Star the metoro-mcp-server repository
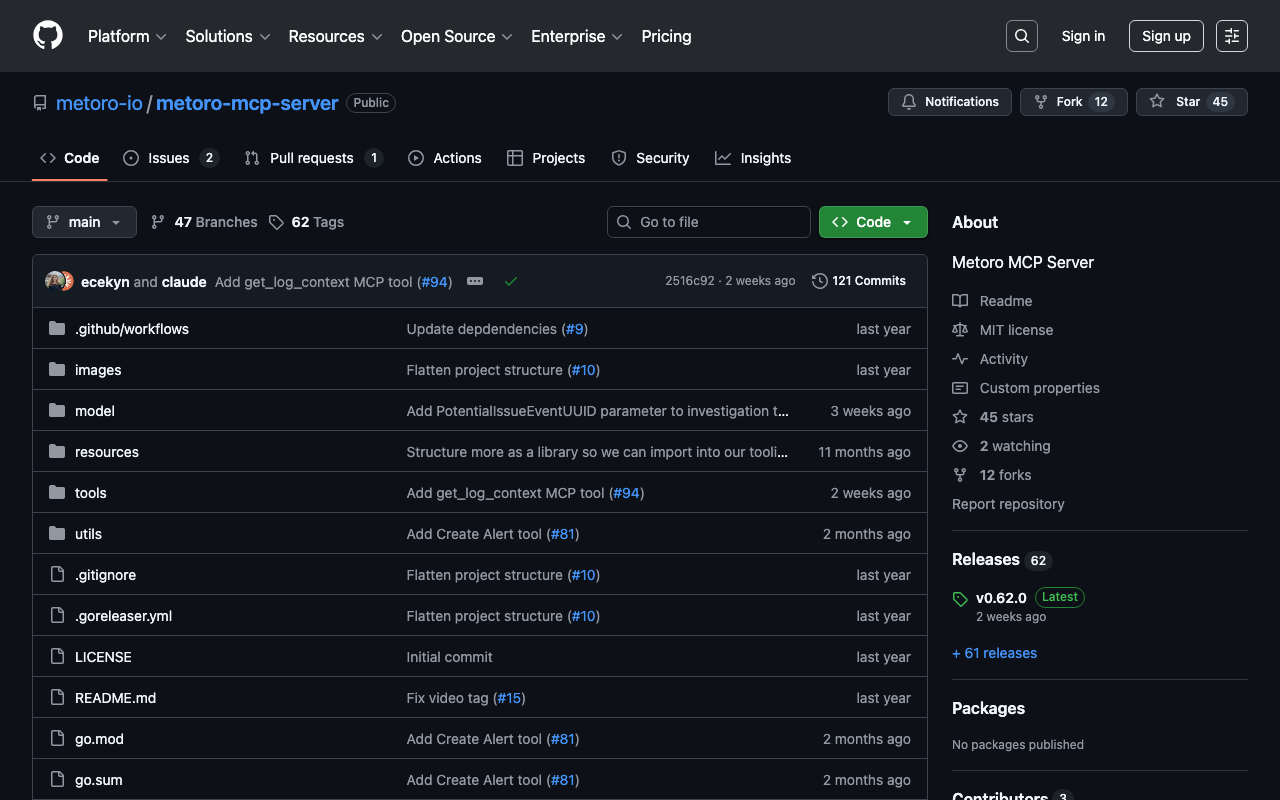The height and width of the screenshot is (800, 1280). point(1190,102)
